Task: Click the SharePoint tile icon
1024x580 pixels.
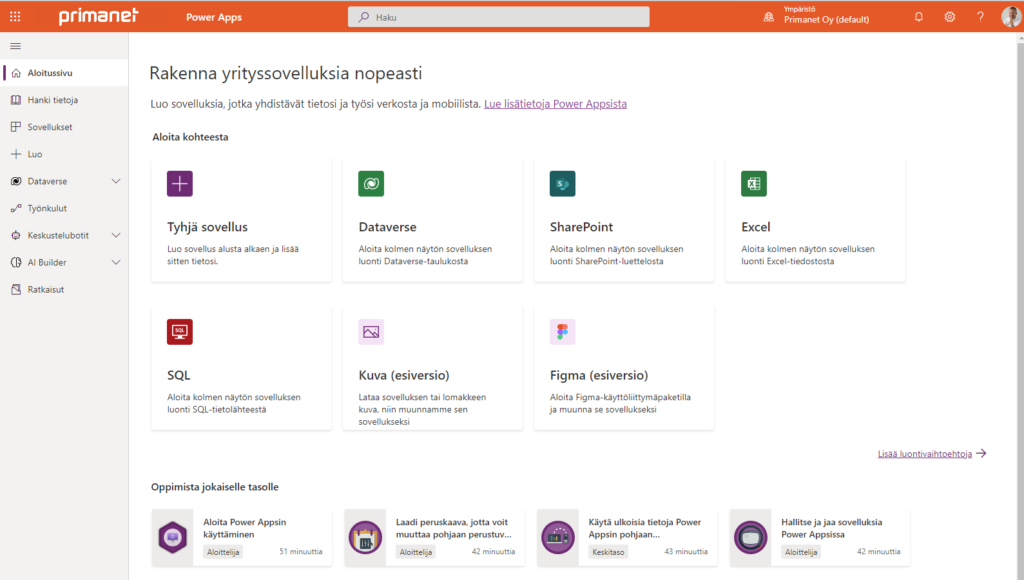Action: click(562, 184)
